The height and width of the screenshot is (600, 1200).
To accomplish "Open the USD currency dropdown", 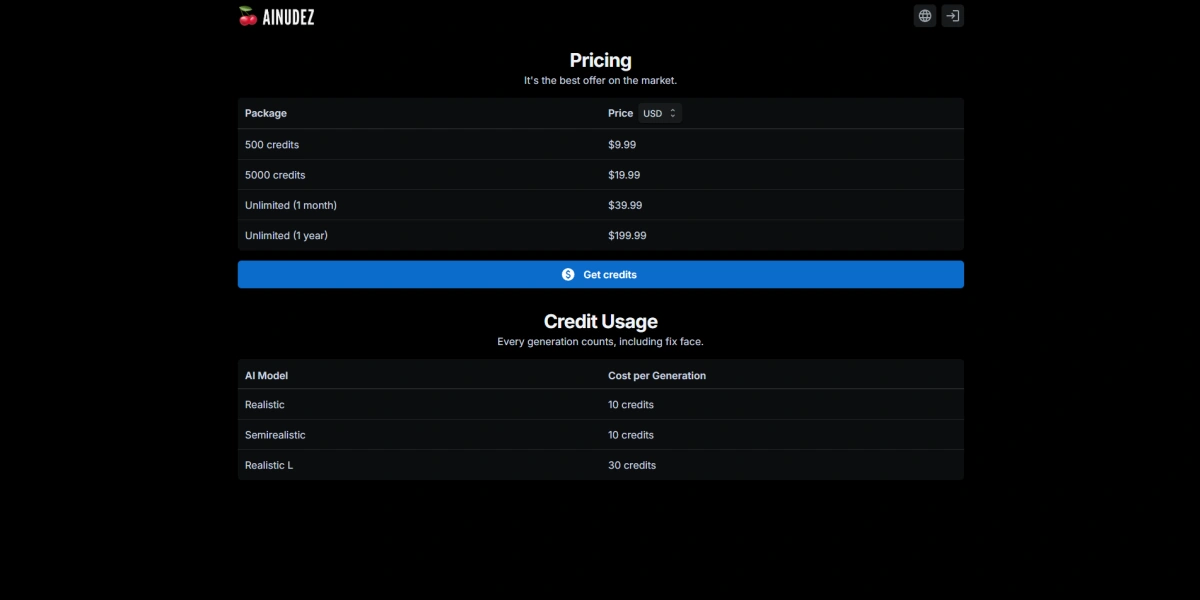I will [x=660, y=114].
